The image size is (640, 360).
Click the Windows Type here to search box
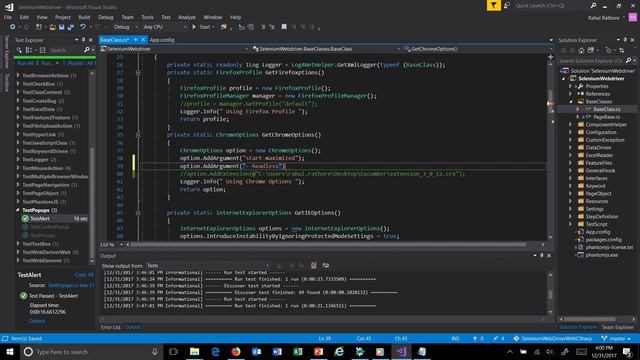91,351
